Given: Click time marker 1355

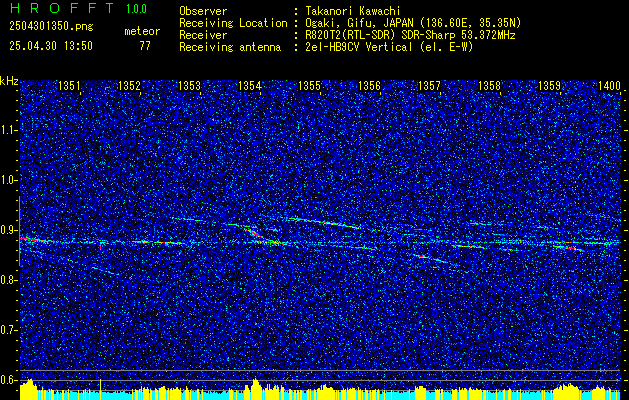Looking at the screenshot, I should 309,86.
